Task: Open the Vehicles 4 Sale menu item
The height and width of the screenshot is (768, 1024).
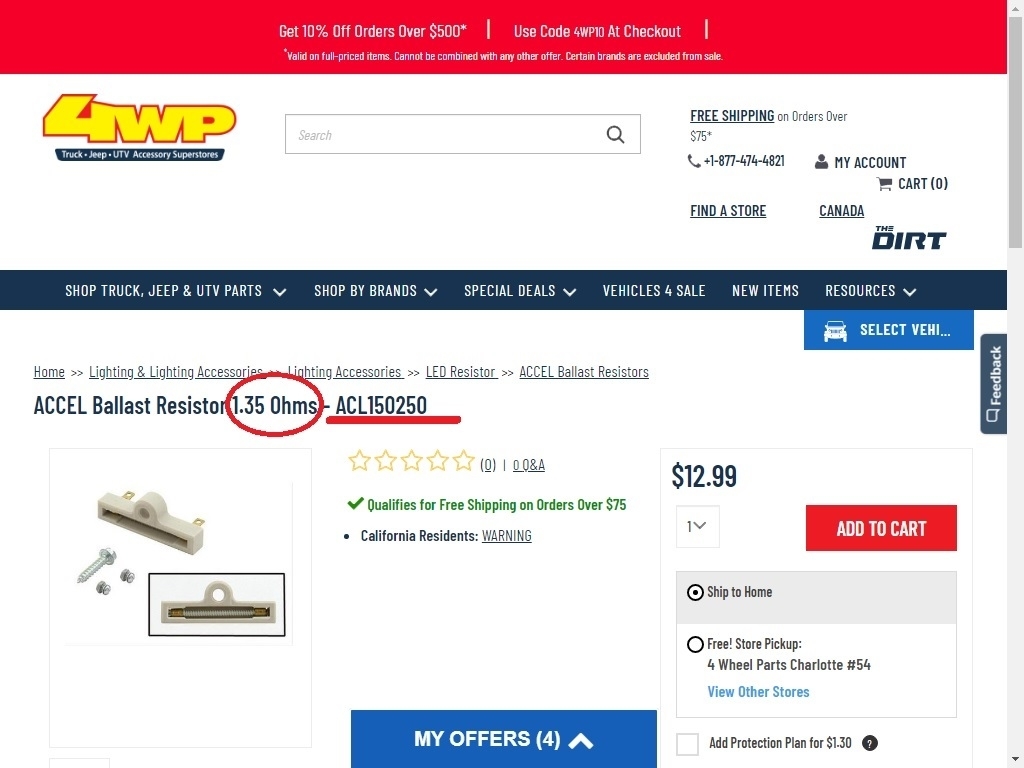Action: click(654, 291)
